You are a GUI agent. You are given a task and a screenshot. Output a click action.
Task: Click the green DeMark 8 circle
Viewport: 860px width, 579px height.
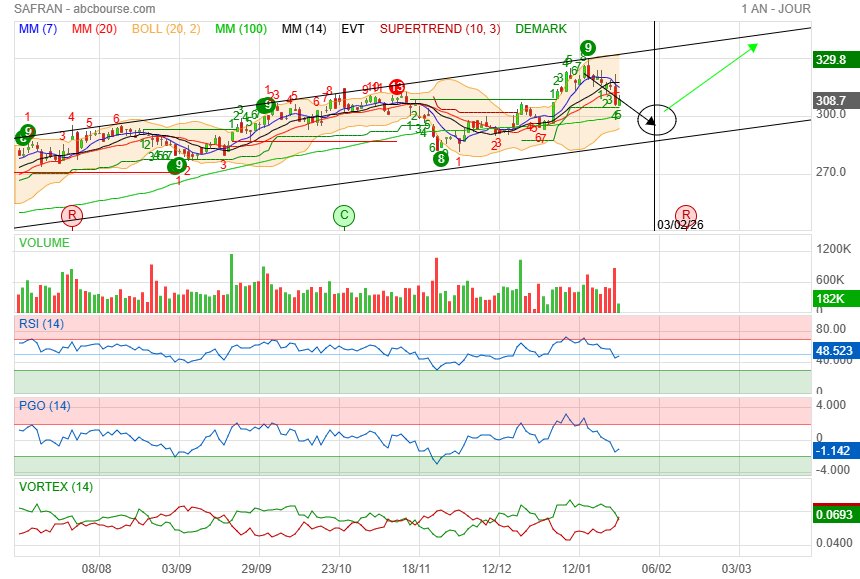pos(441,158)
